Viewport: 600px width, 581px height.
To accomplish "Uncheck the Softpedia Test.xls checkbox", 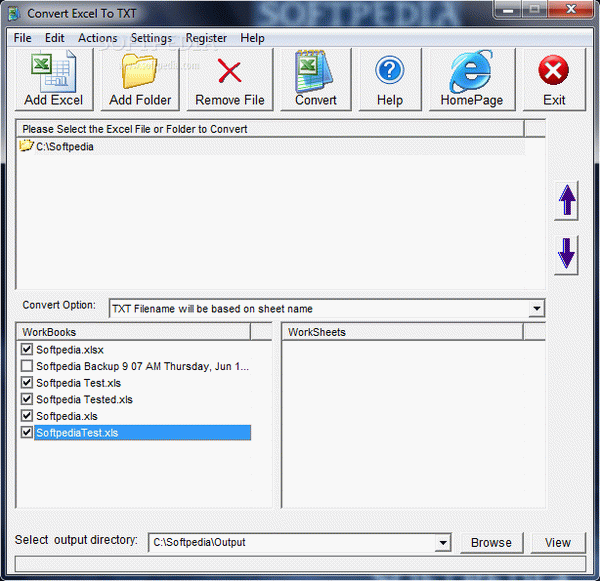I will click(x=27, y=382).
